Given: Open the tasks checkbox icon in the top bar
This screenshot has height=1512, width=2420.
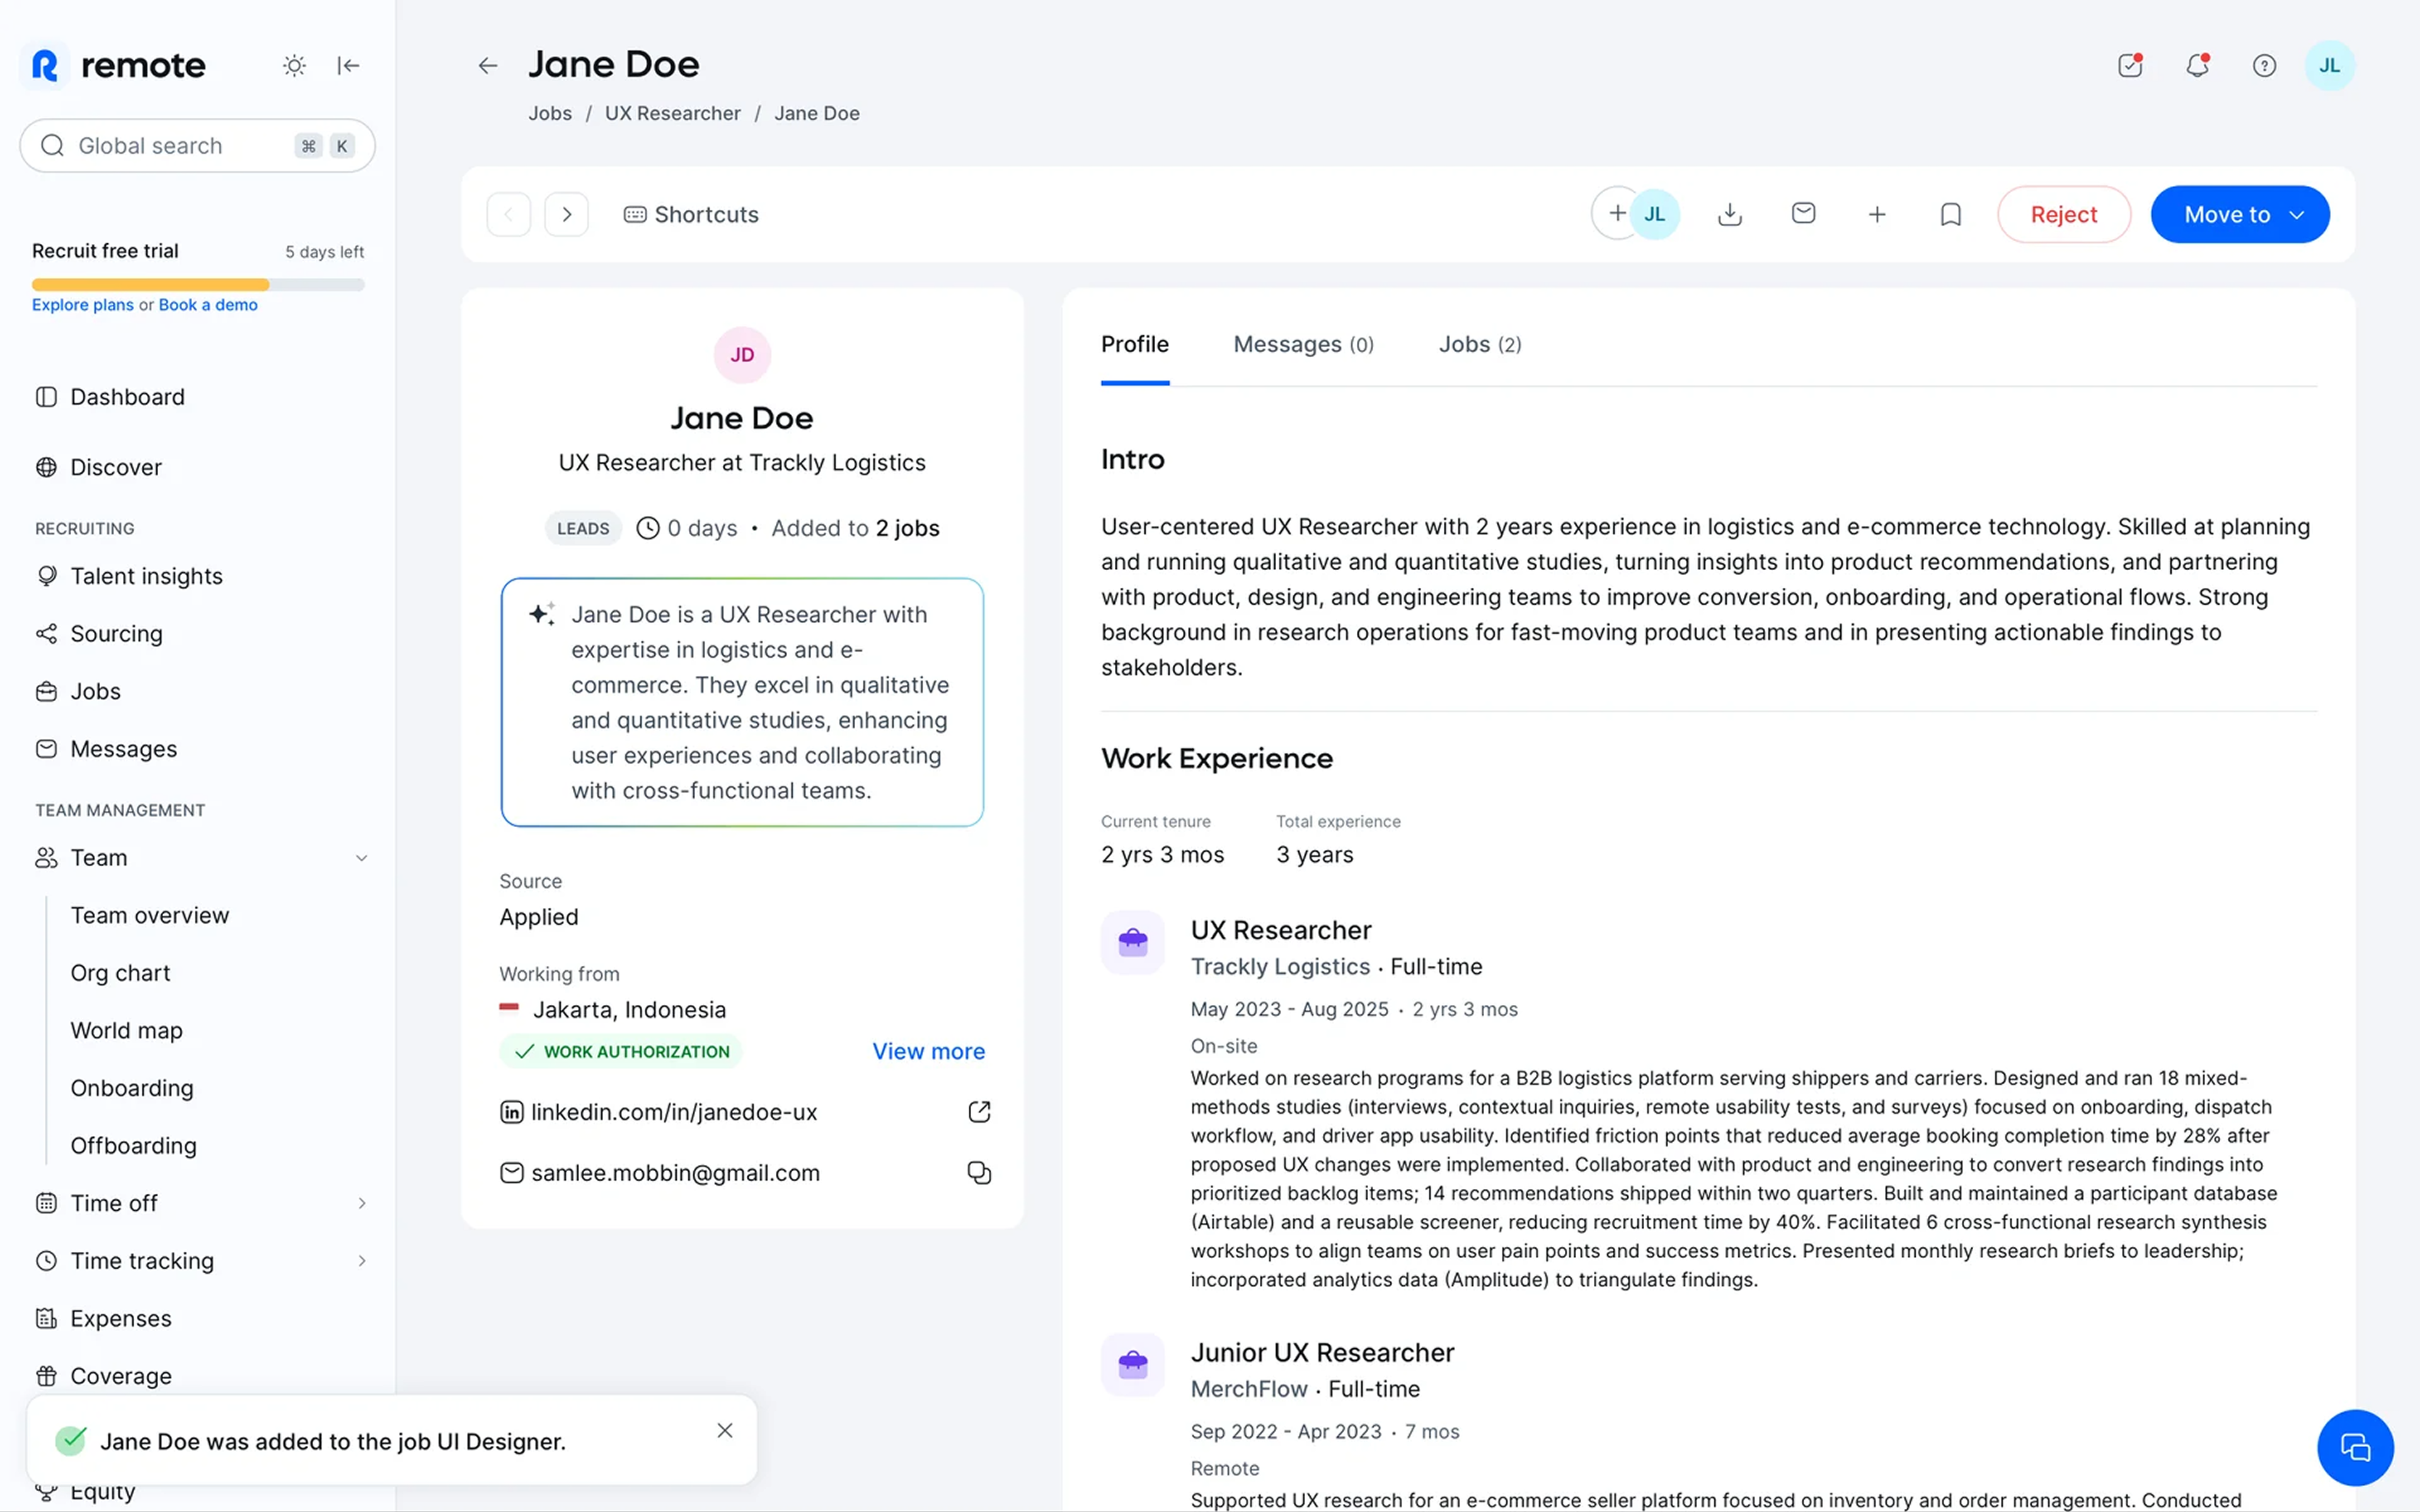Looking at the screenshot, I should 2129,65.
